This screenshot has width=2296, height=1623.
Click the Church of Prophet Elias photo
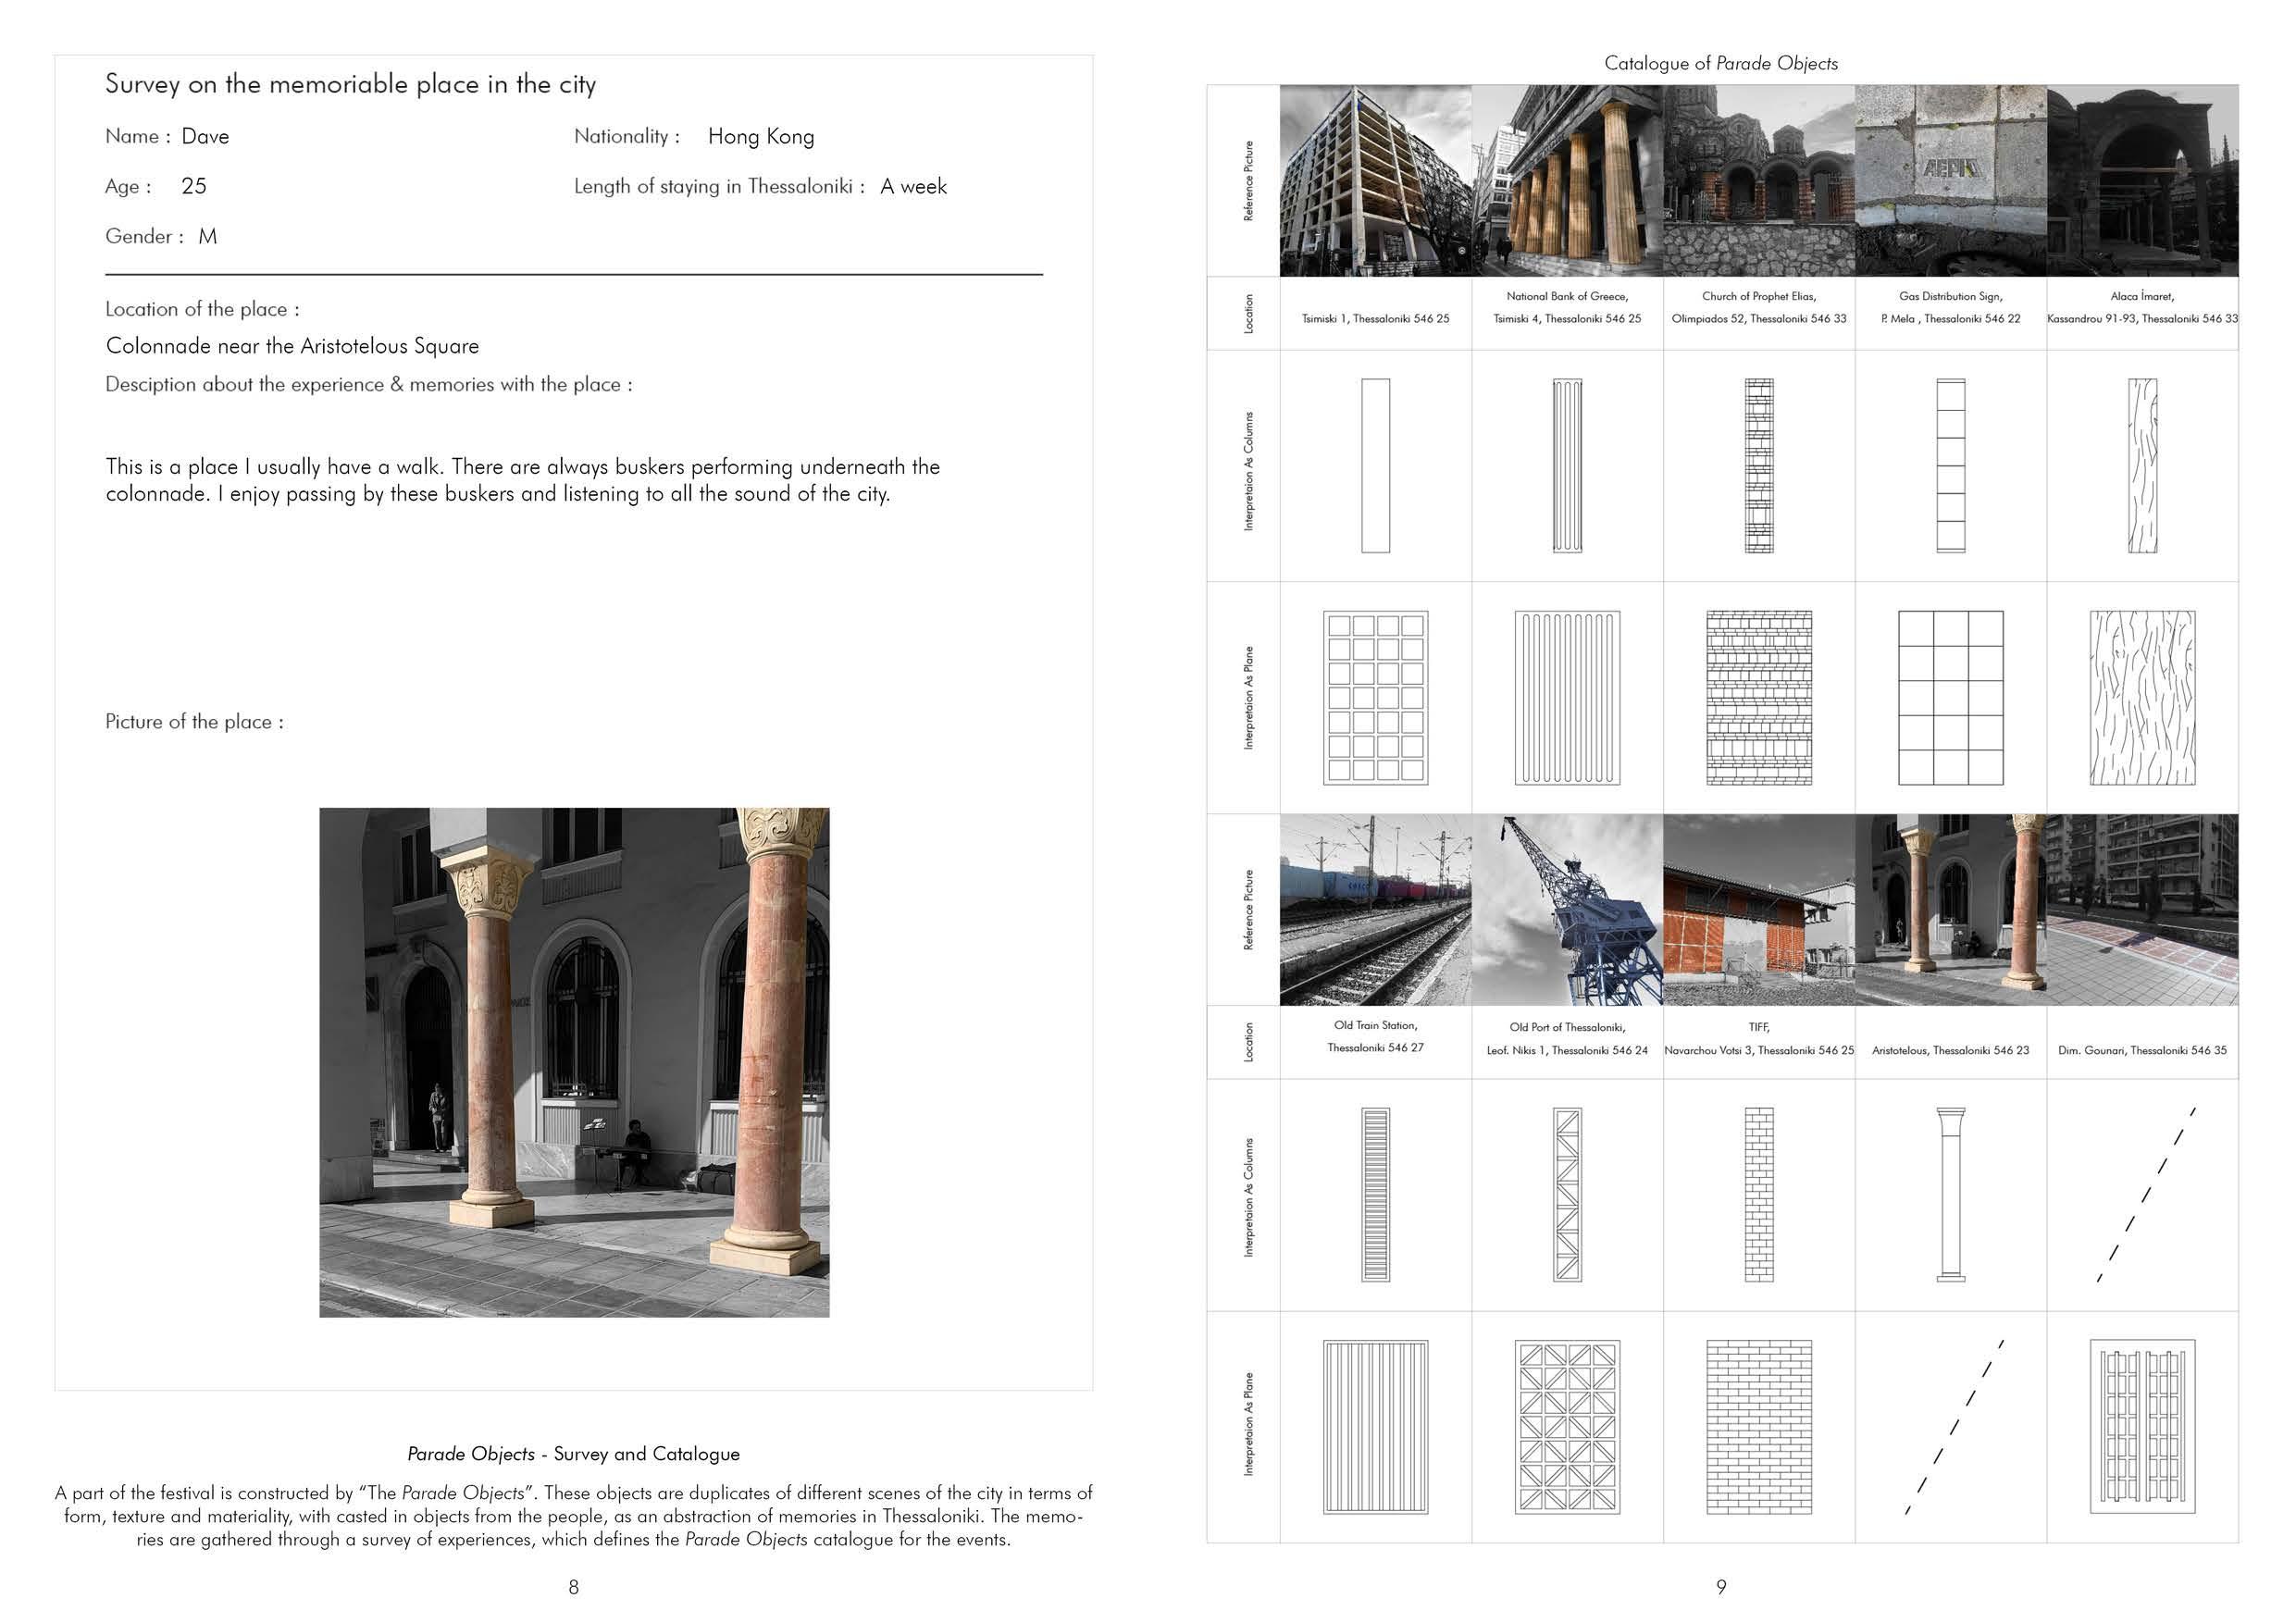(x=1758, y=180)
